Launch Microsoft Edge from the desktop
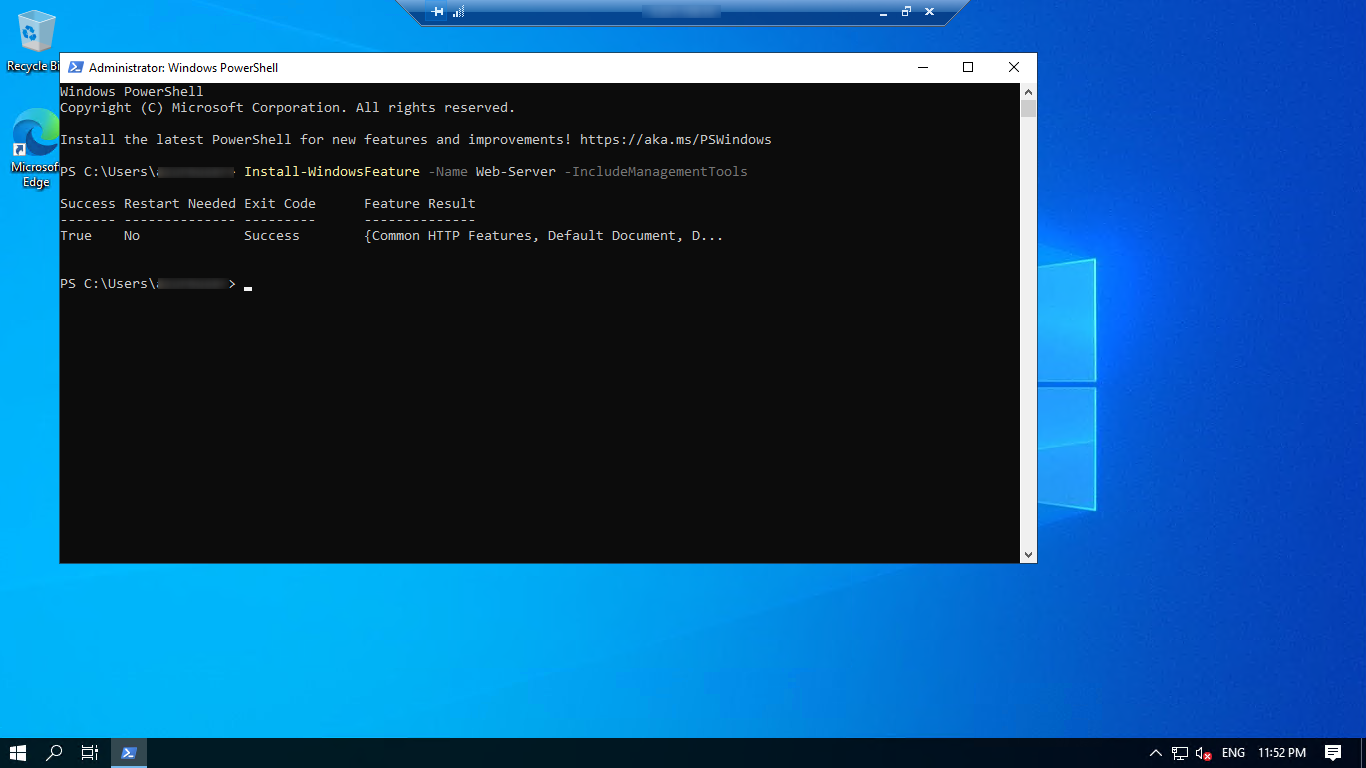Image resolution: width=1366 pixels, height=768 pixels. point(35,148)
